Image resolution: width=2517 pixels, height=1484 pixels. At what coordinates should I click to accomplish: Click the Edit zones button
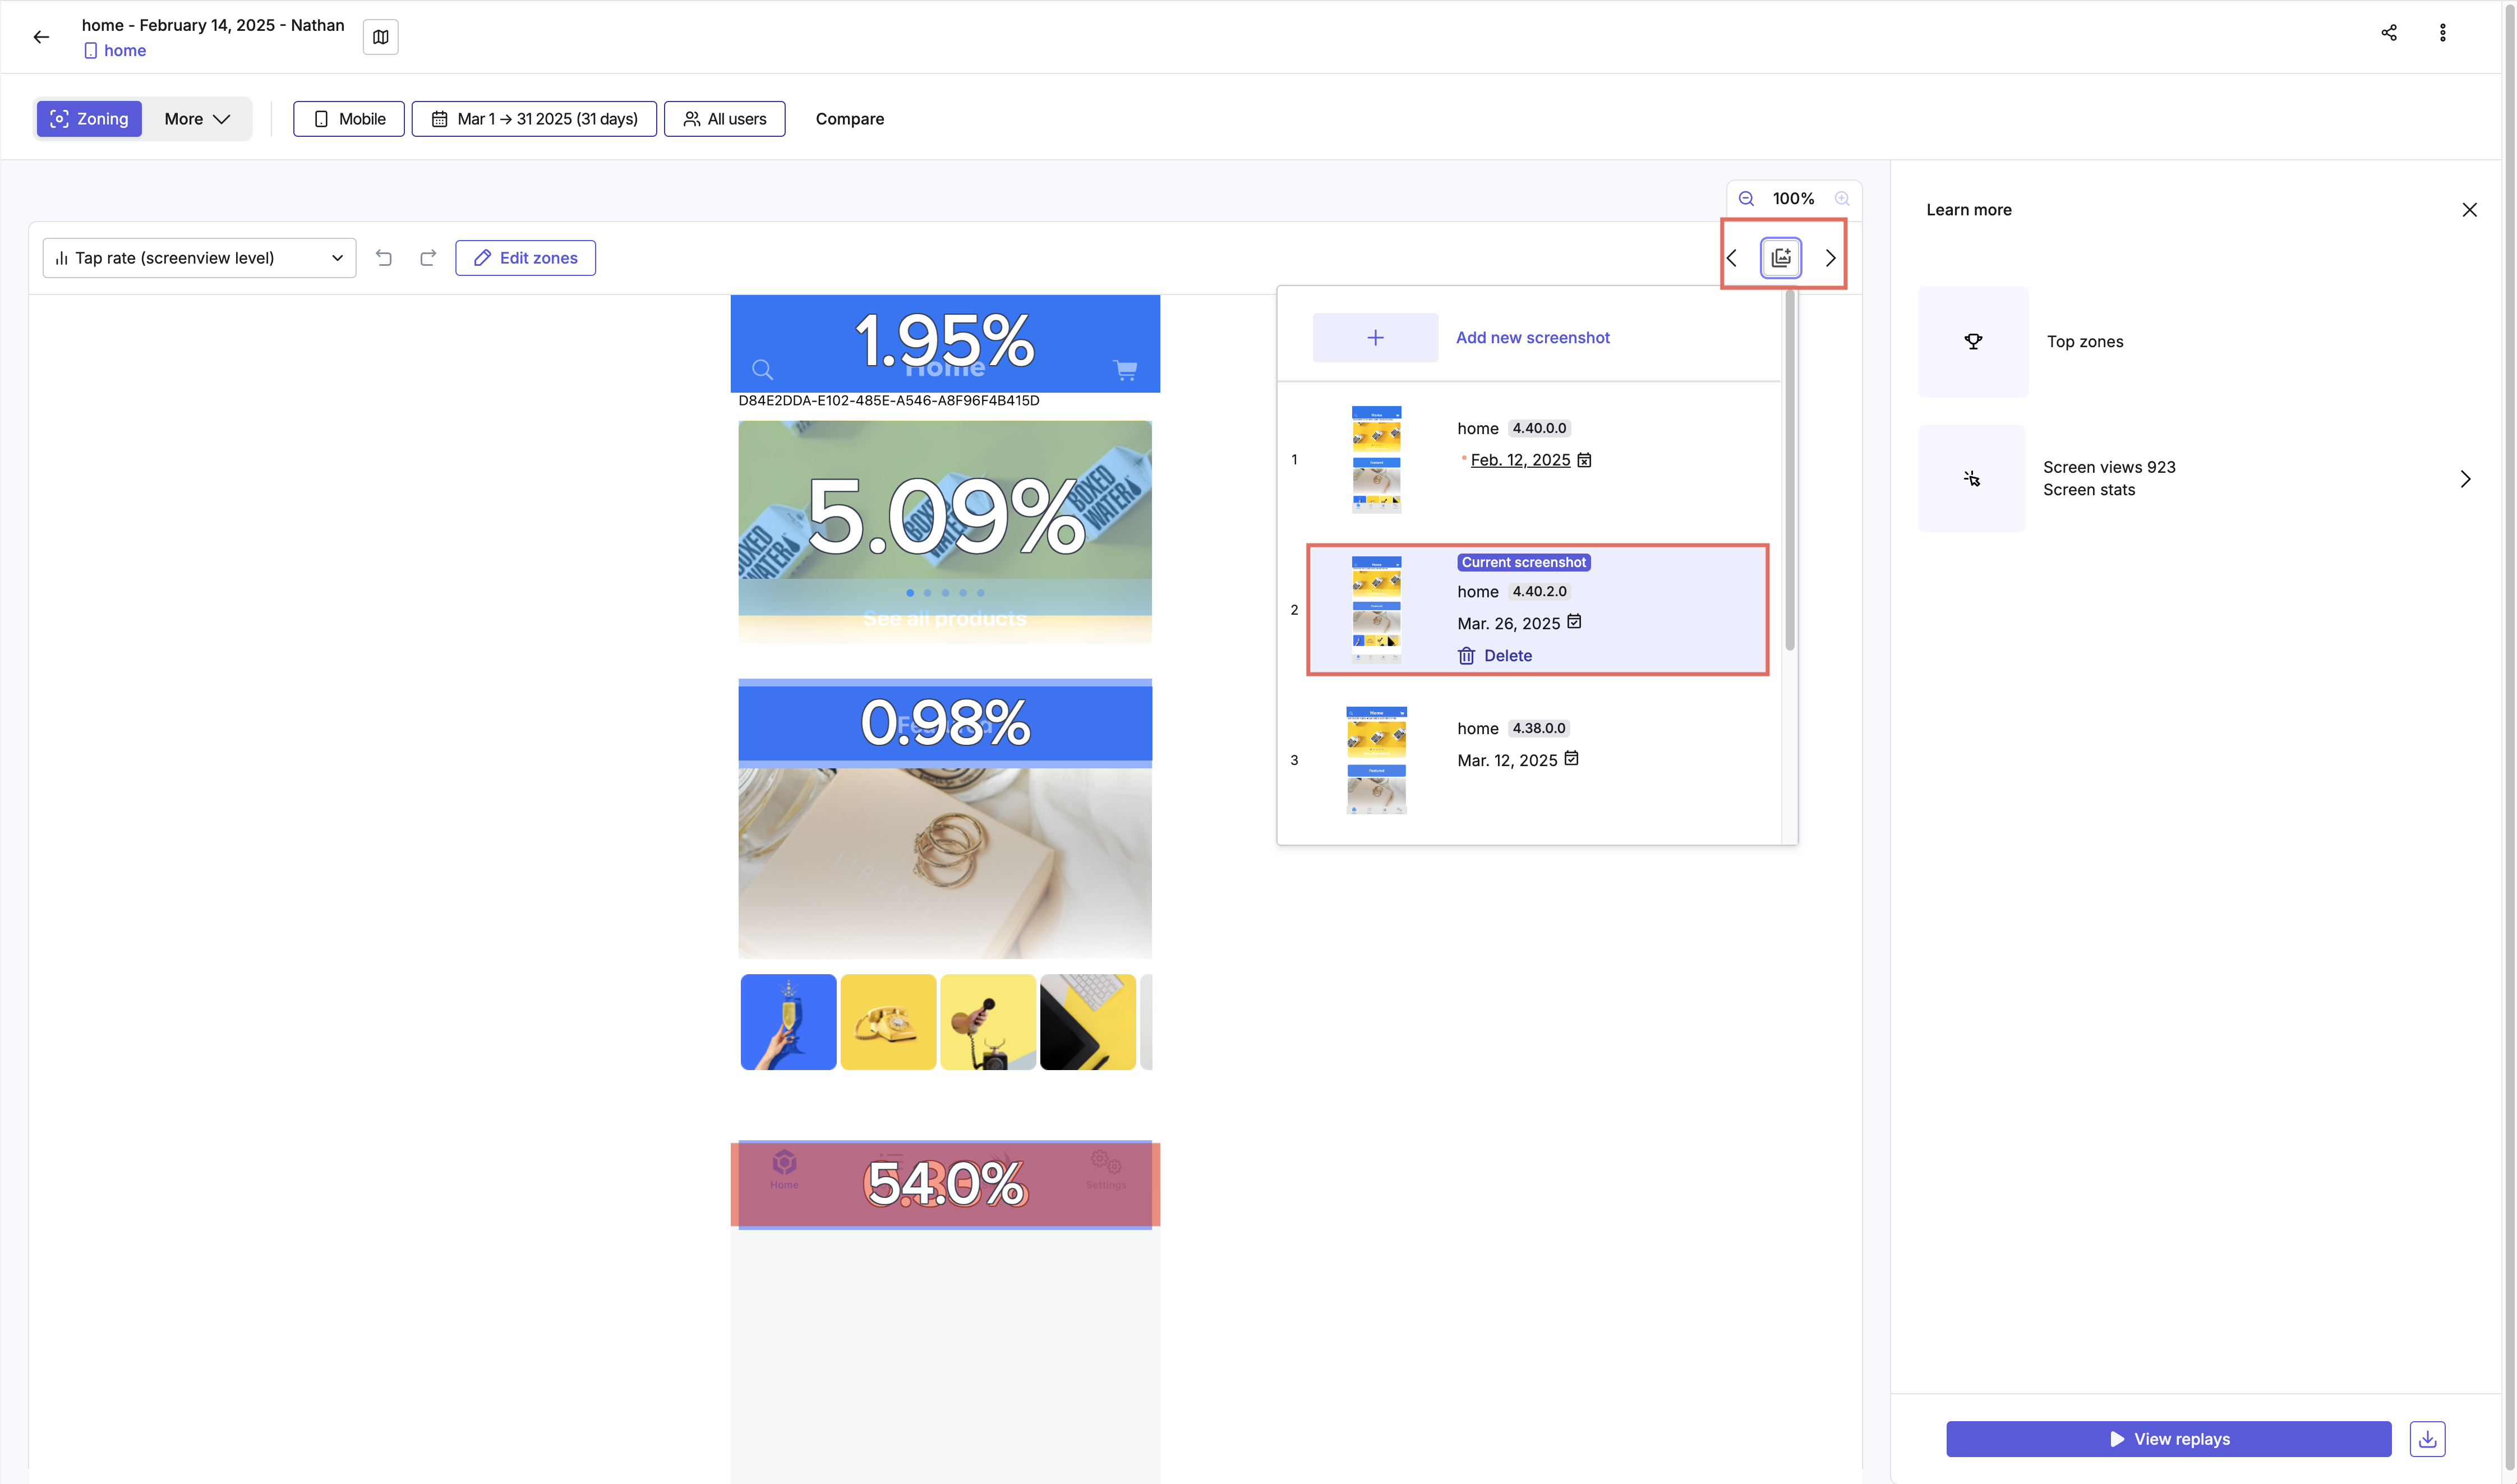[x=525, y=258]
